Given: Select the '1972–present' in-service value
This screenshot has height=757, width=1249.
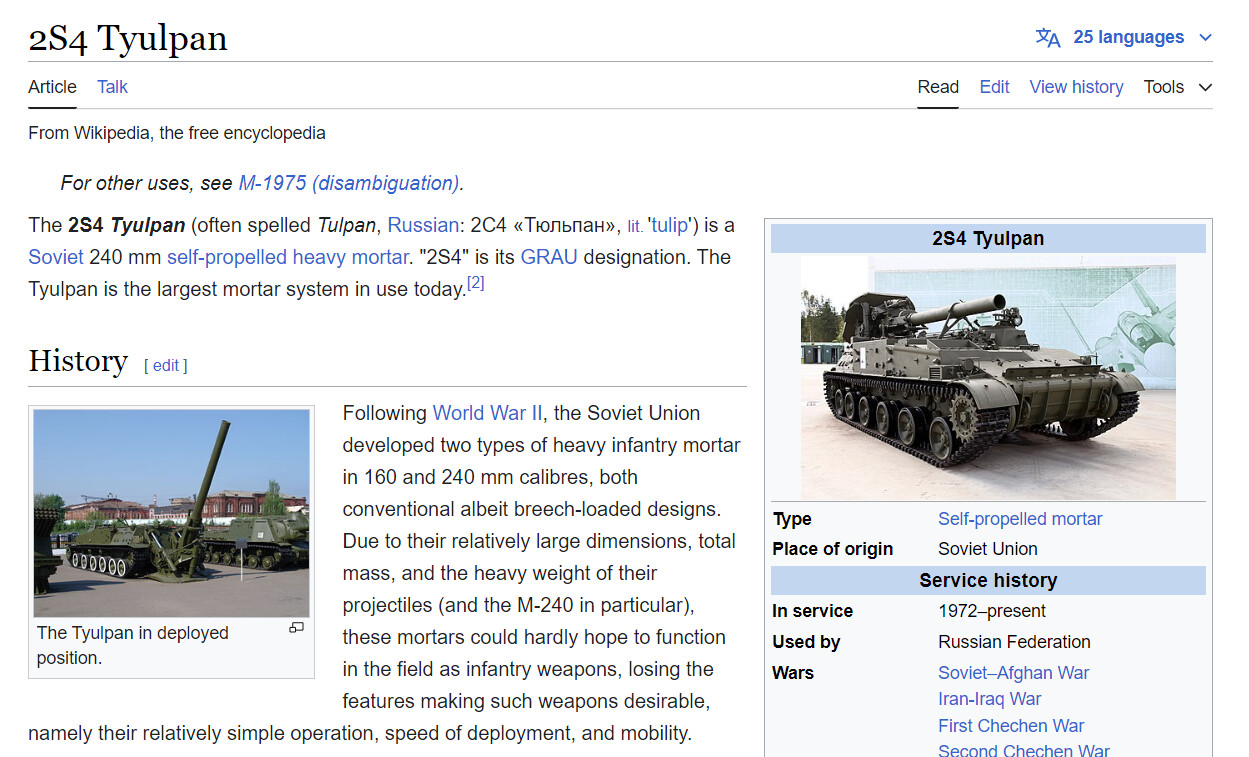Looking at the screenshot, I should coord(992,611).
